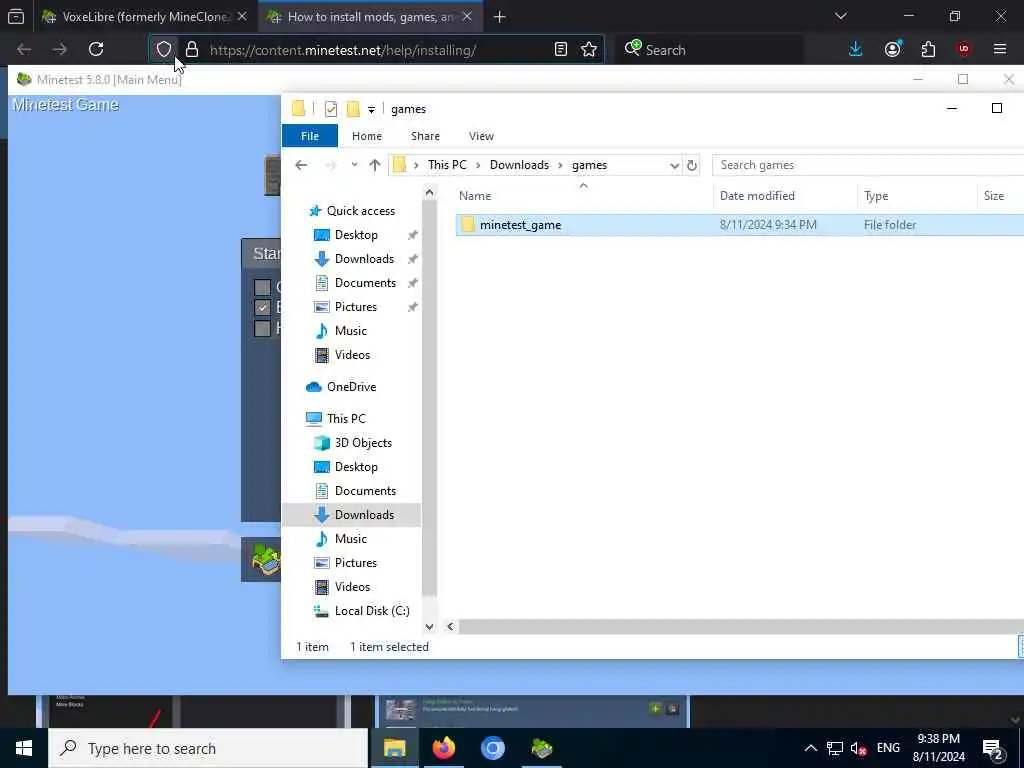Refresh the games folder view
This screenshot has width=1024, height=768.
click(x=692, y=165)
